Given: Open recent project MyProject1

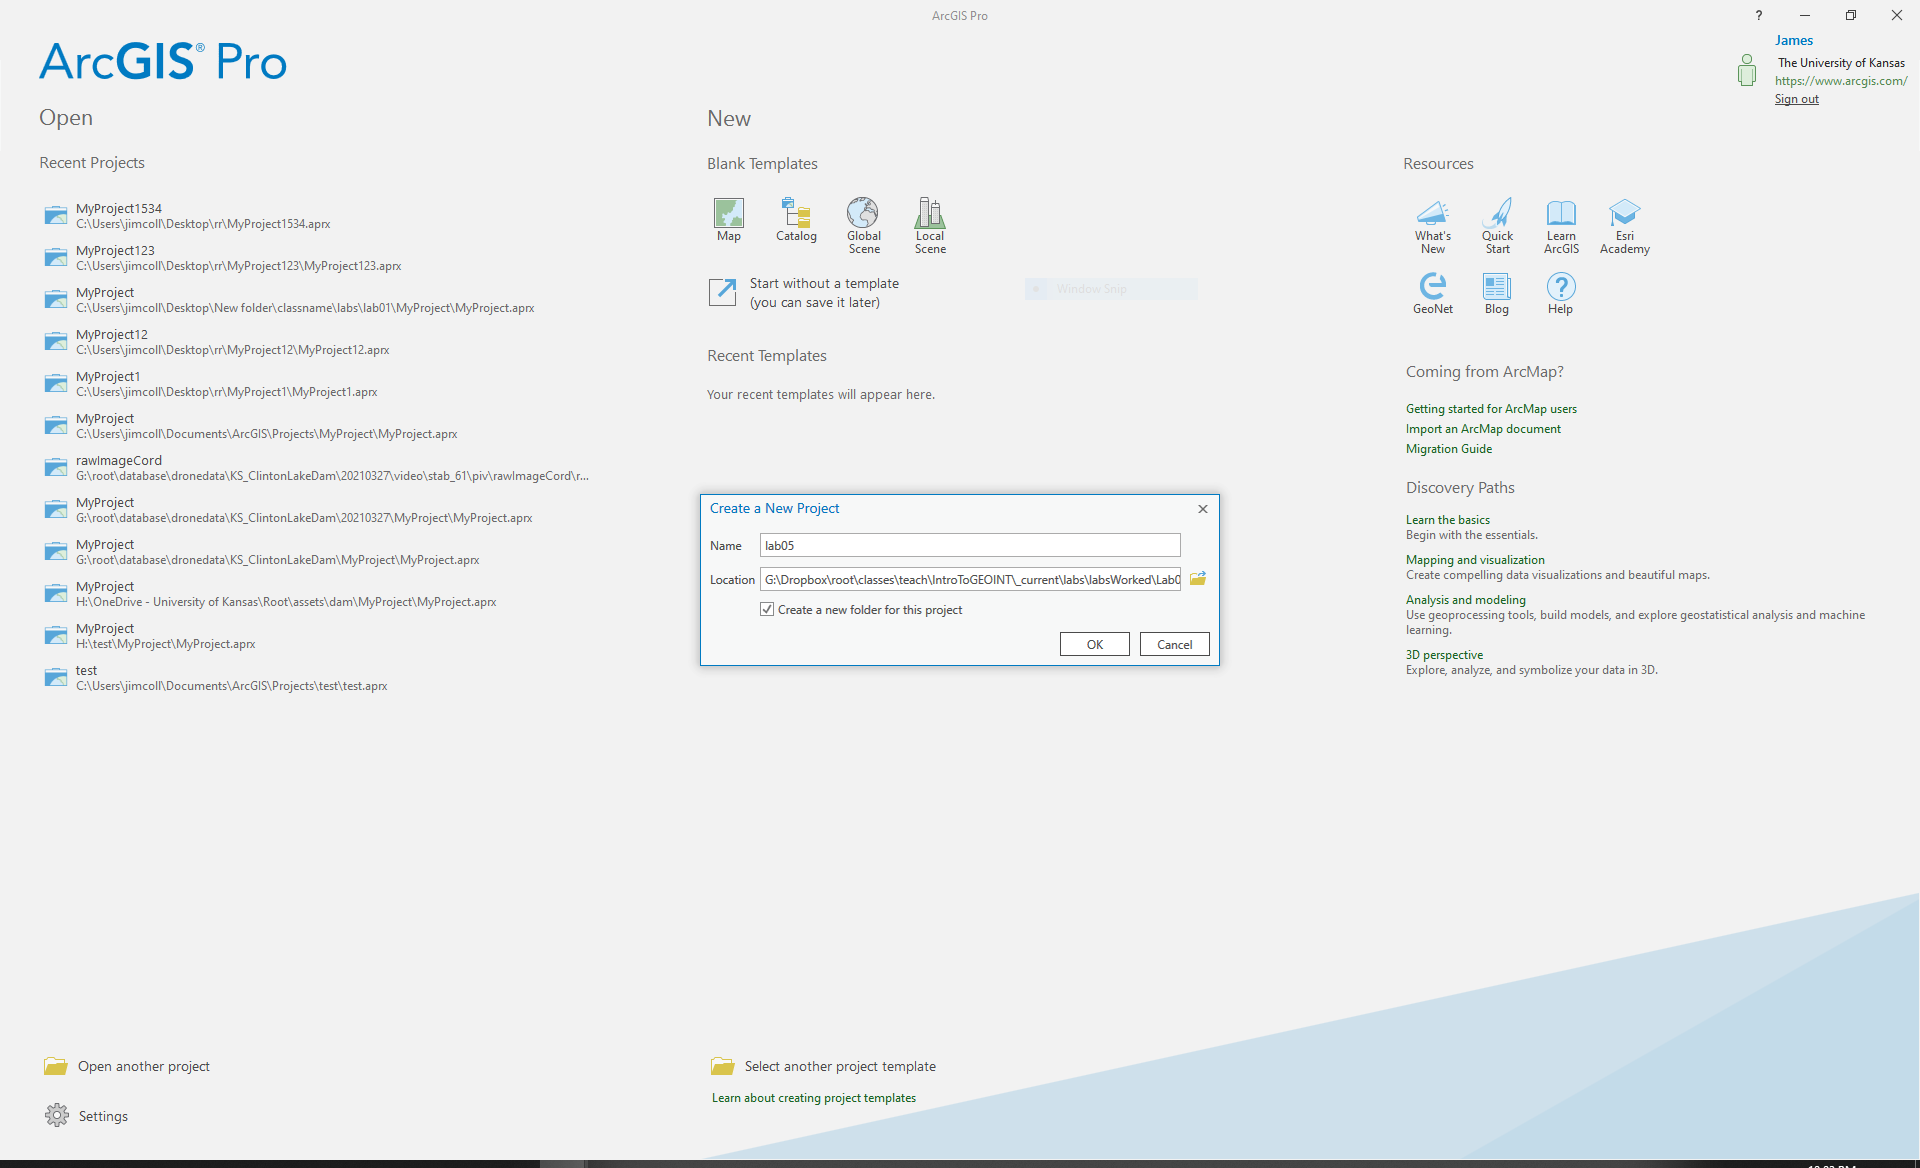Looking at the screenshot, I should pyautogui.click(x=227, y=384).
